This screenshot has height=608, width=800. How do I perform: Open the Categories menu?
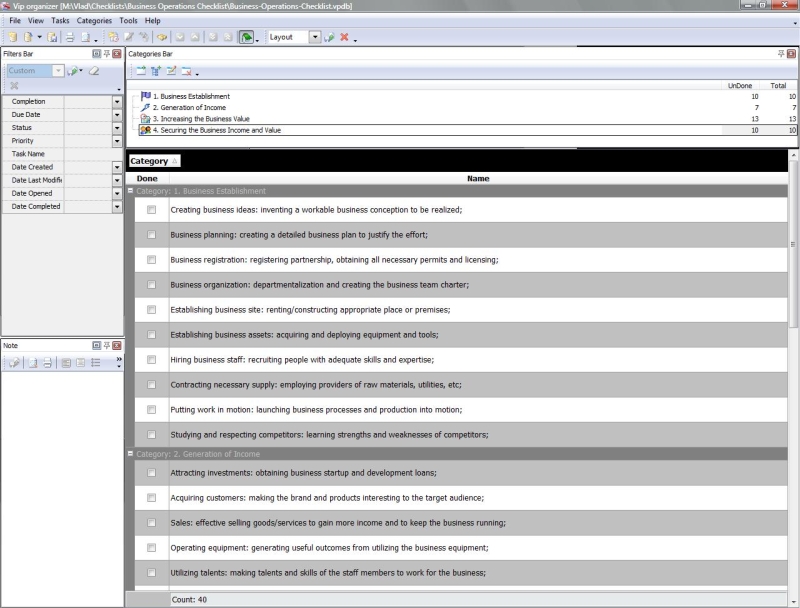pos(94,20)
